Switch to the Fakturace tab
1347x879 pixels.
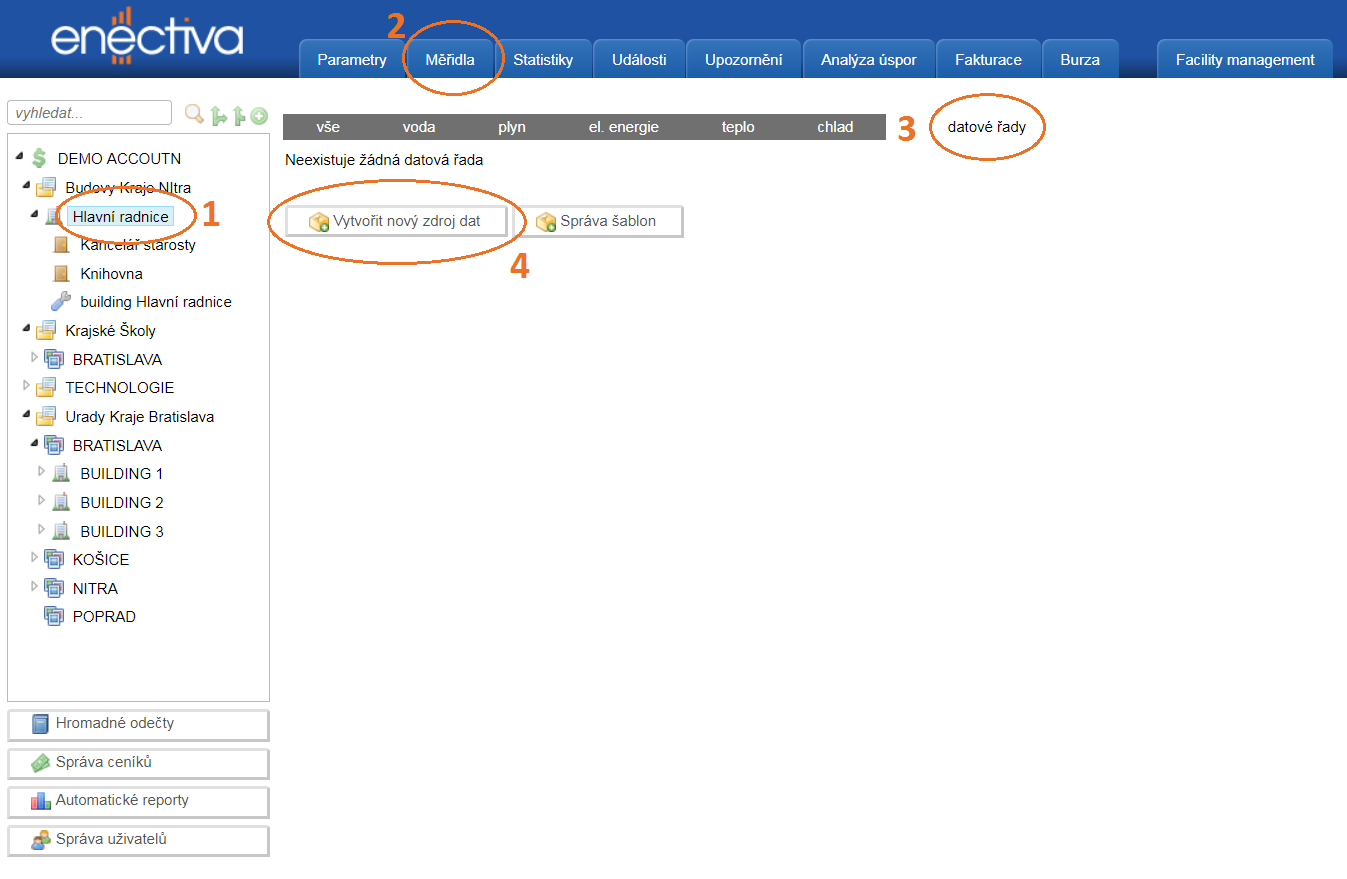tap(988, 60)
